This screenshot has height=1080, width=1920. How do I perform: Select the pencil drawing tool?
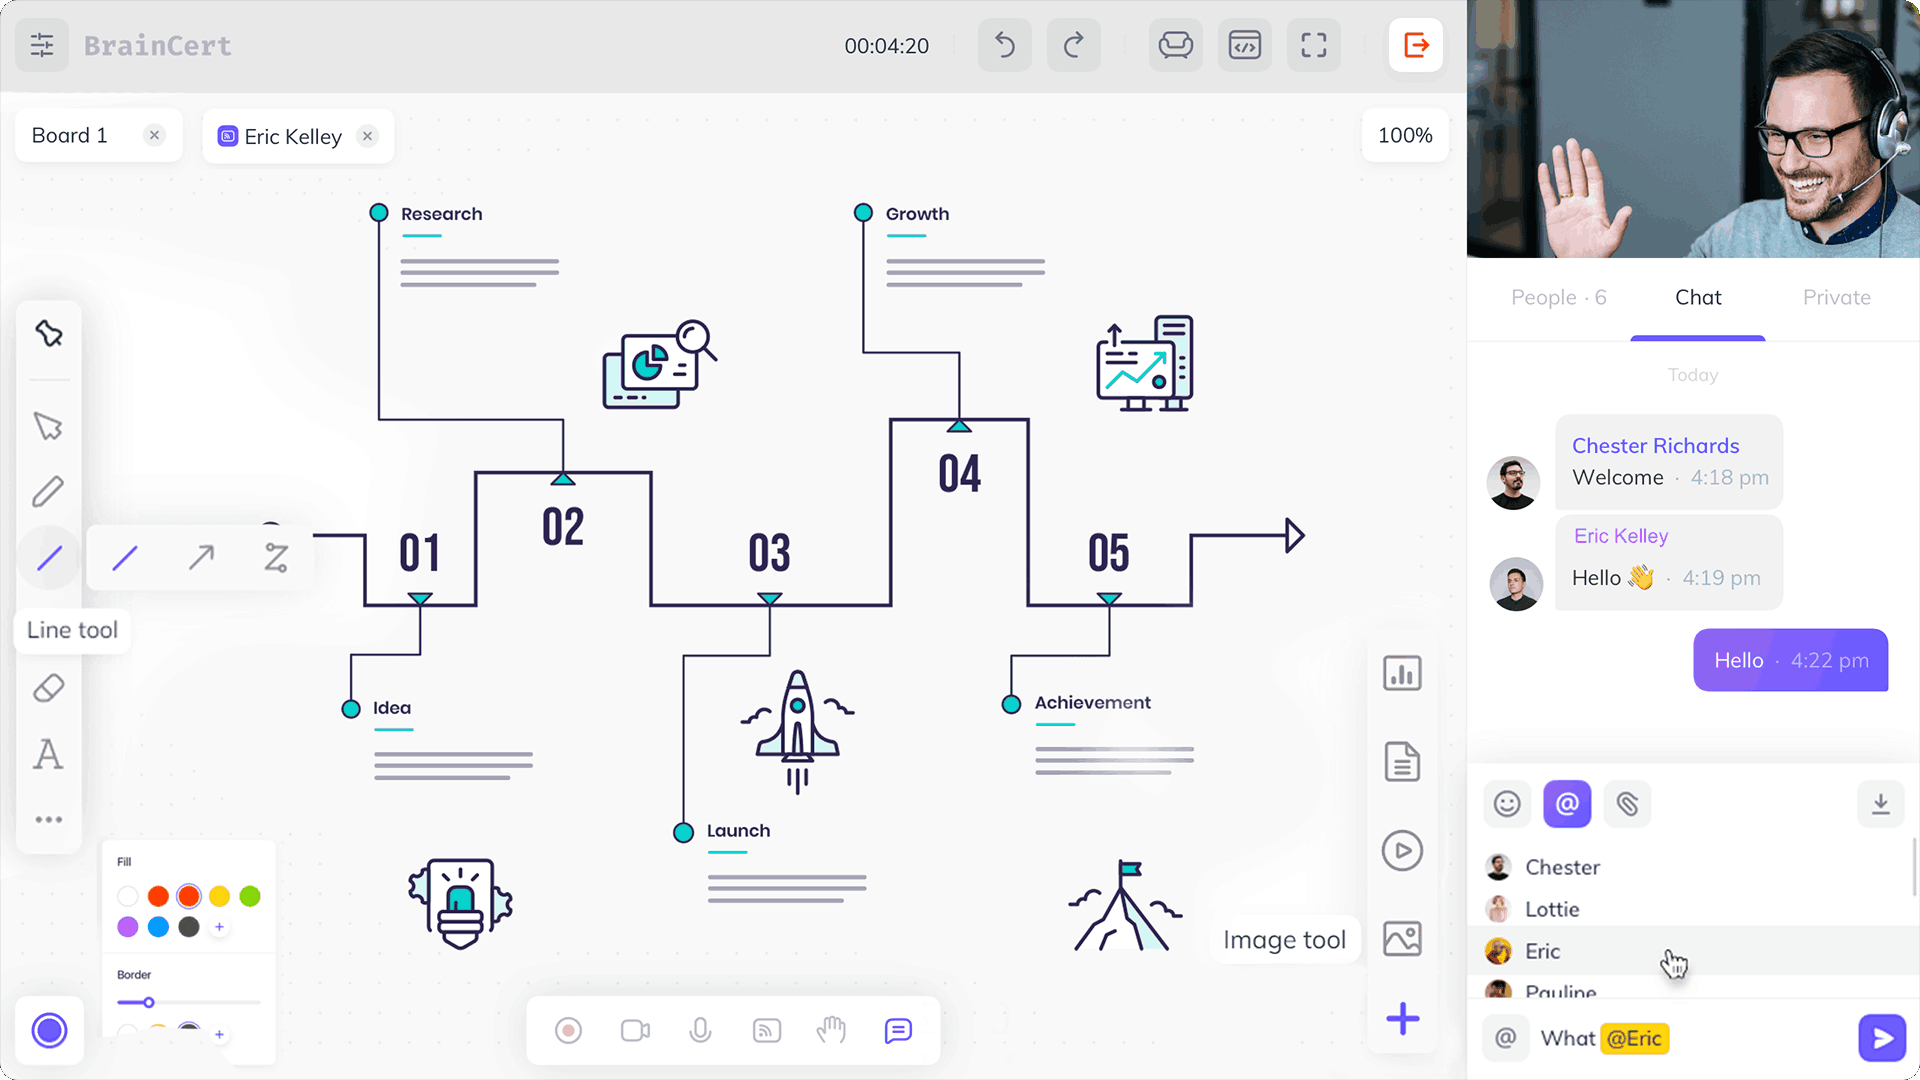pyautogui.click(x=48, y=491)
